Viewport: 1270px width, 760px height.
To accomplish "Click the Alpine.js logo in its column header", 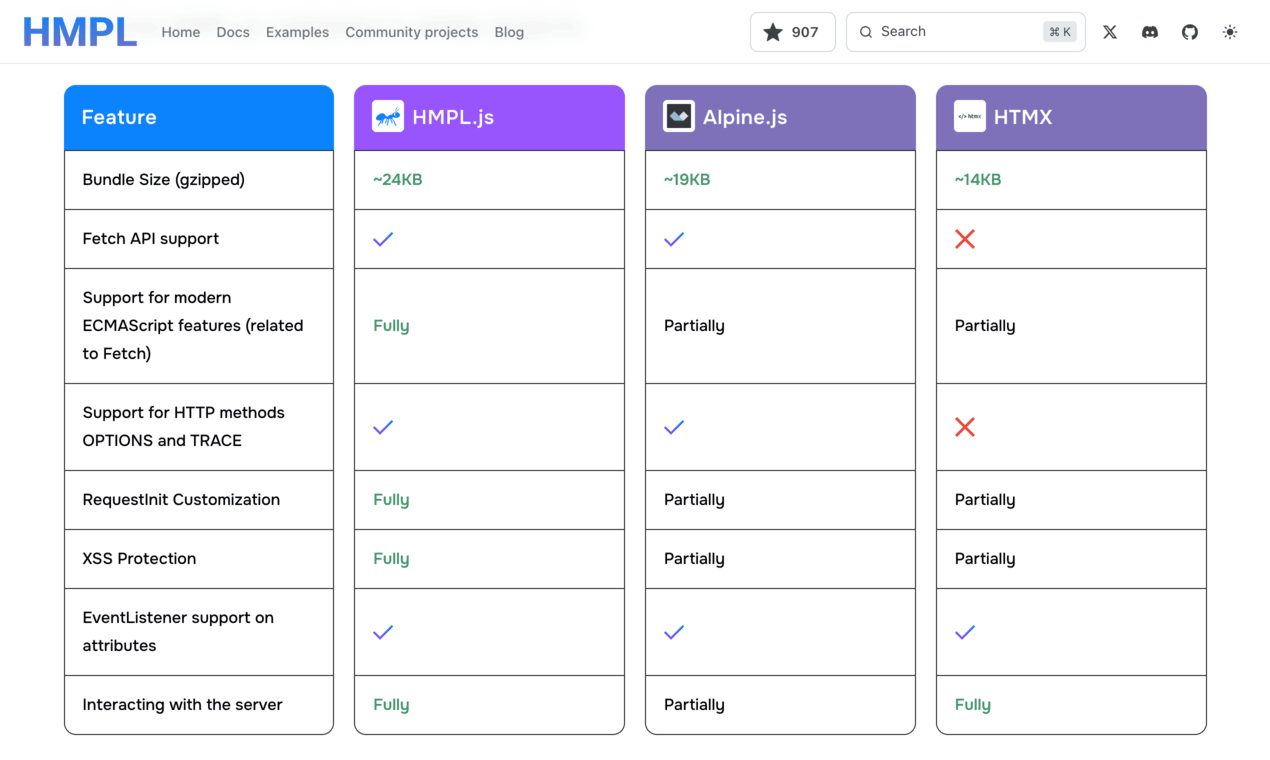I will coord(678,116).
